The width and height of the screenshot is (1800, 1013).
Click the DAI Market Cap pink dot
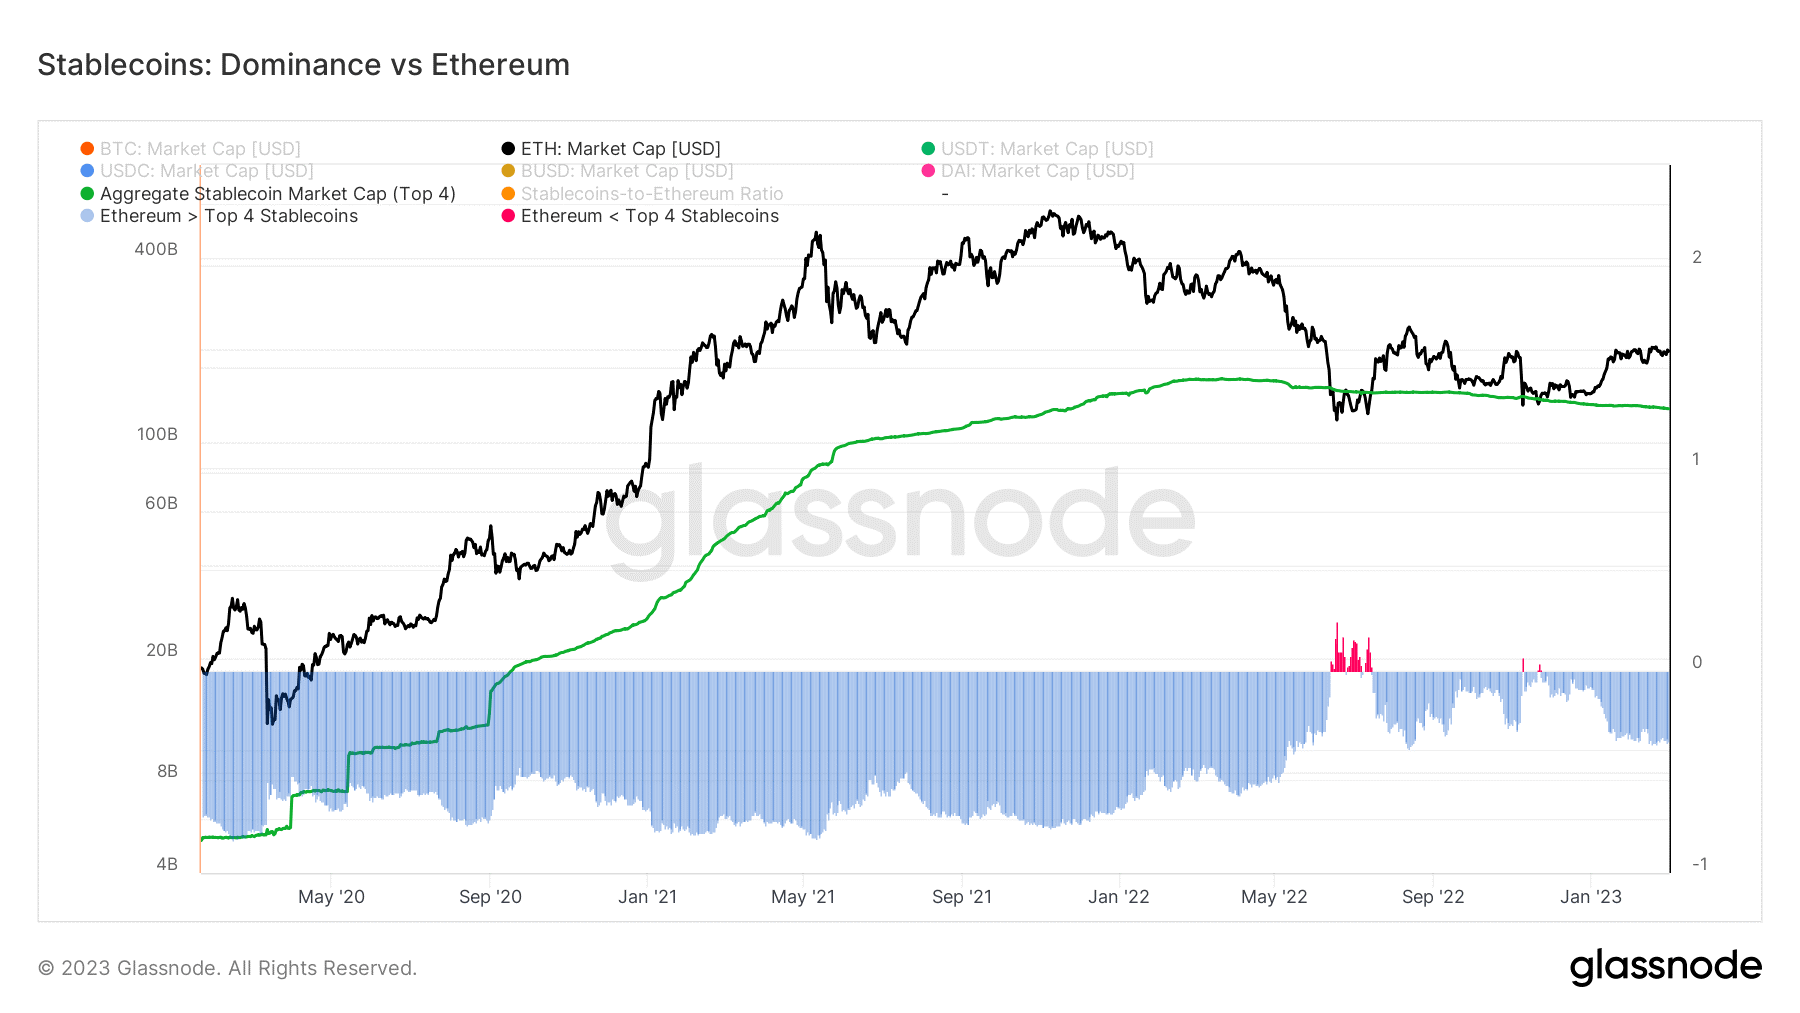pos(928,171)
